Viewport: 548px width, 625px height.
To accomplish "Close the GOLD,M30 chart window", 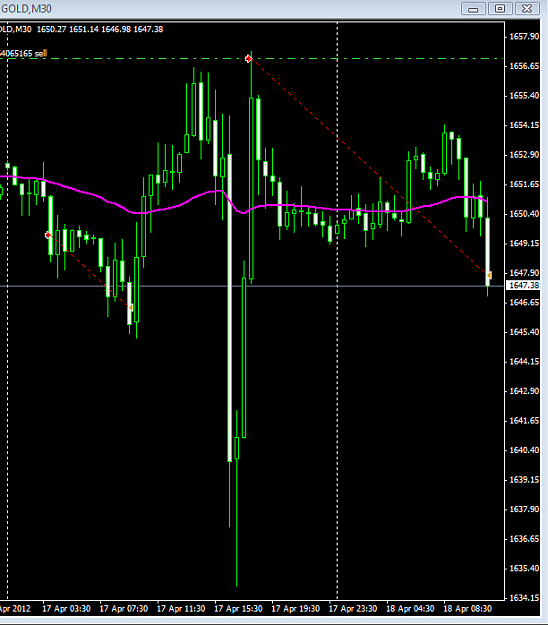I will (x=527, y=8).
